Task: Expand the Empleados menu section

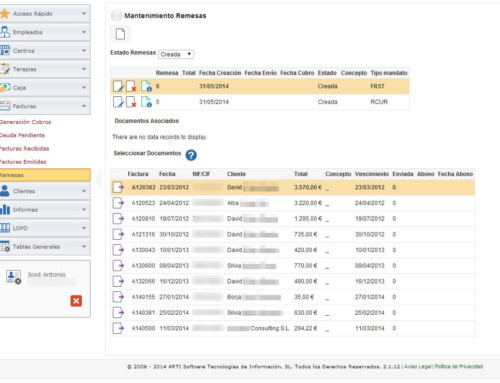Action: coord(45,32)
